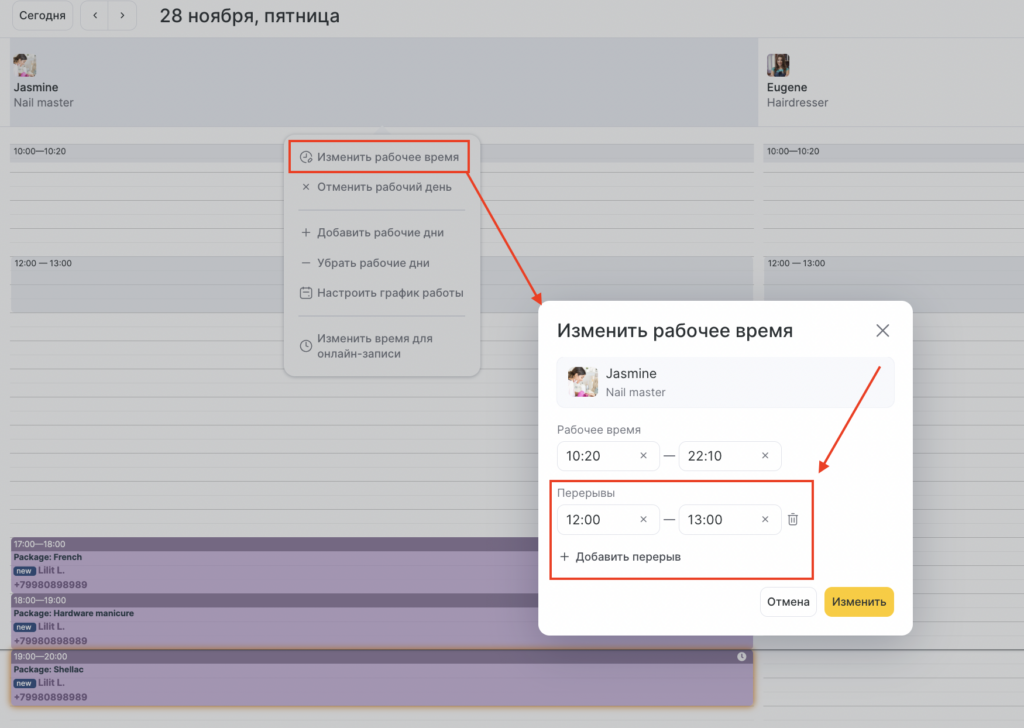Go to next day with right chevron
Image resolution: width=1024 pixels, height=728 pixels.
click(x=122, y=16)
